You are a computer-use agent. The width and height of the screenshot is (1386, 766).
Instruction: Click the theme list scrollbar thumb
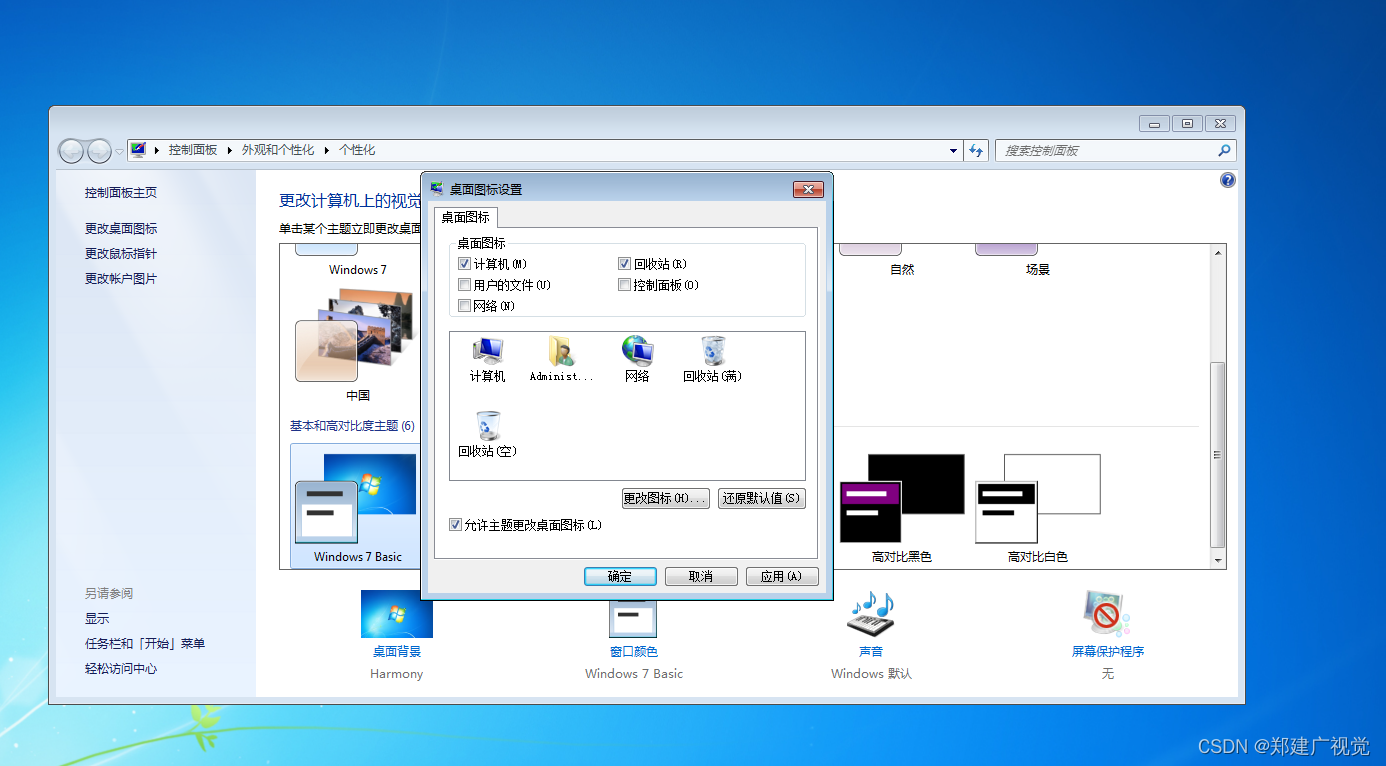pyautogui.click(x=1217, y=455)
